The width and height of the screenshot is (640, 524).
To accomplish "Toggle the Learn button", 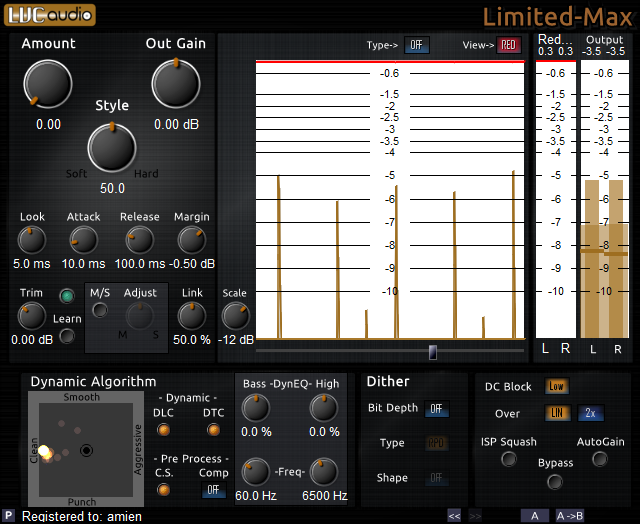I will tap(67, 336).
